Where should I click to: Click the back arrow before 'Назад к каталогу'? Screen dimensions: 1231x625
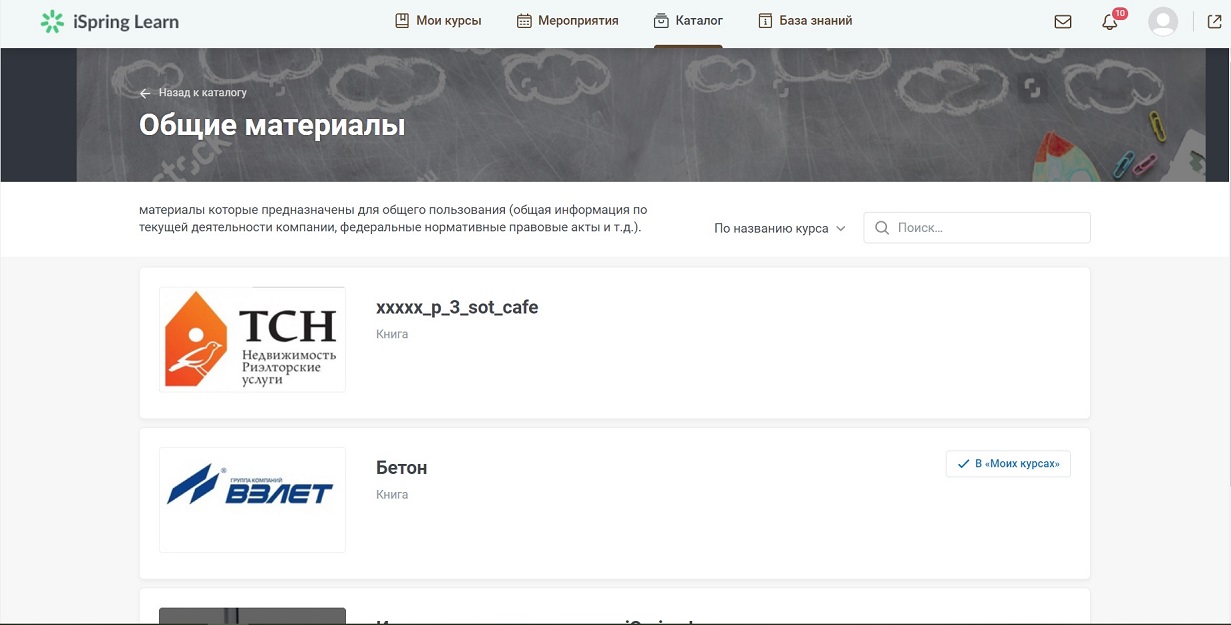click(145, 93)
